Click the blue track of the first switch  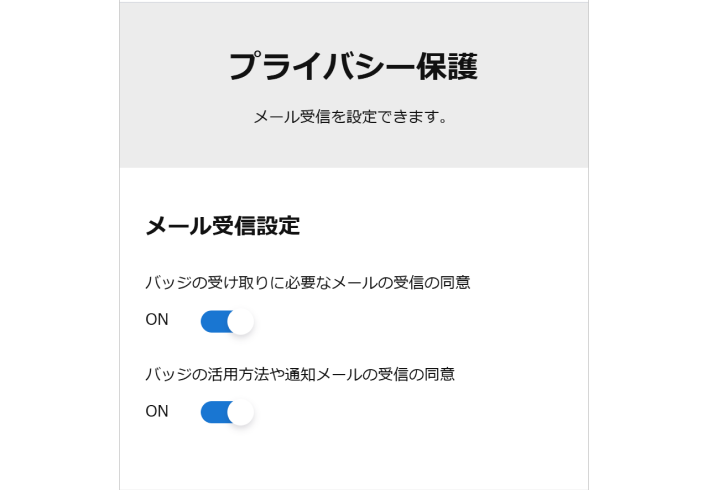(212, 321)
